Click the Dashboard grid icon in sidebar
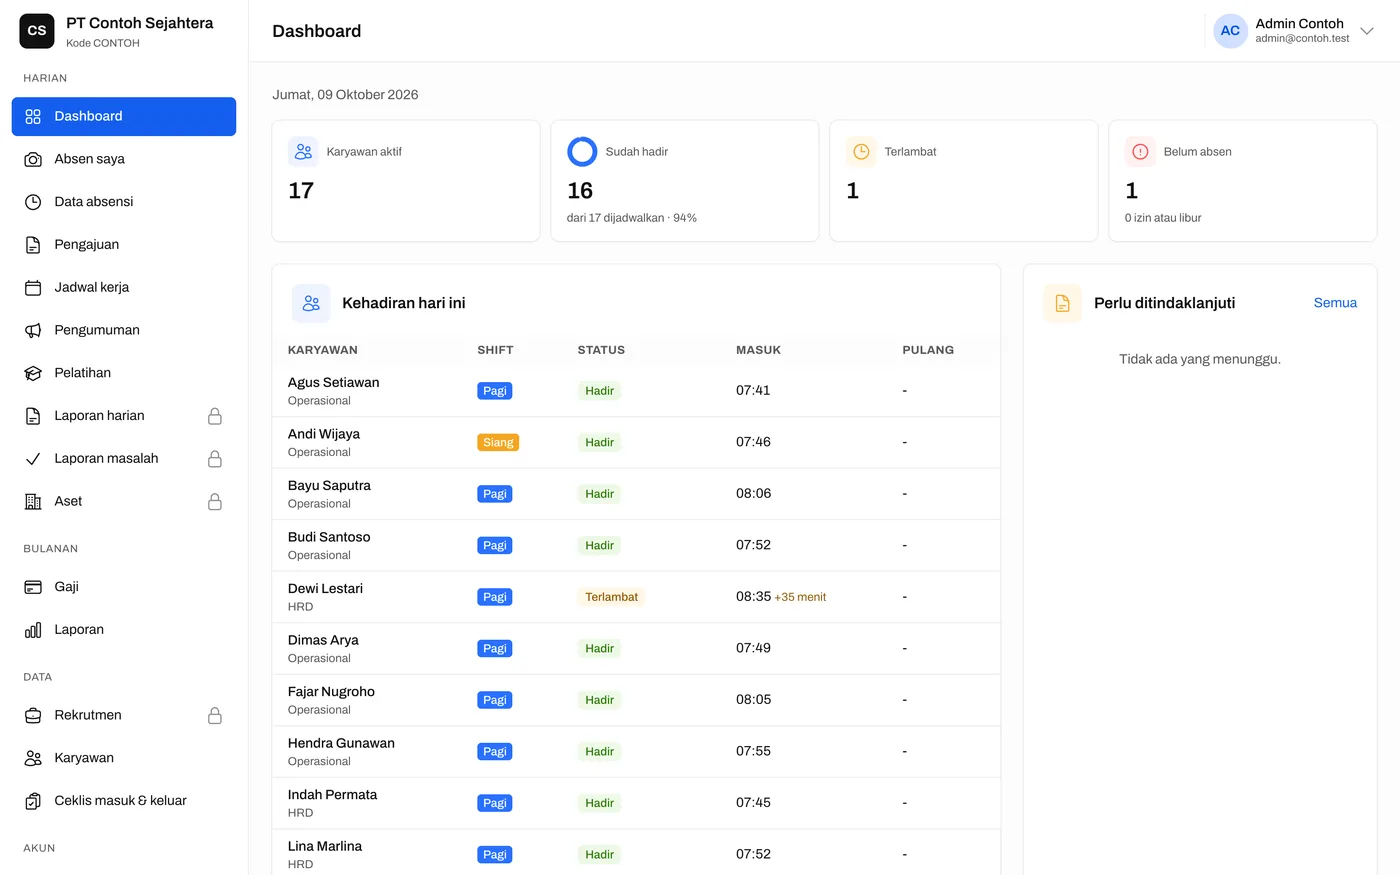 [x=33, y=116]
